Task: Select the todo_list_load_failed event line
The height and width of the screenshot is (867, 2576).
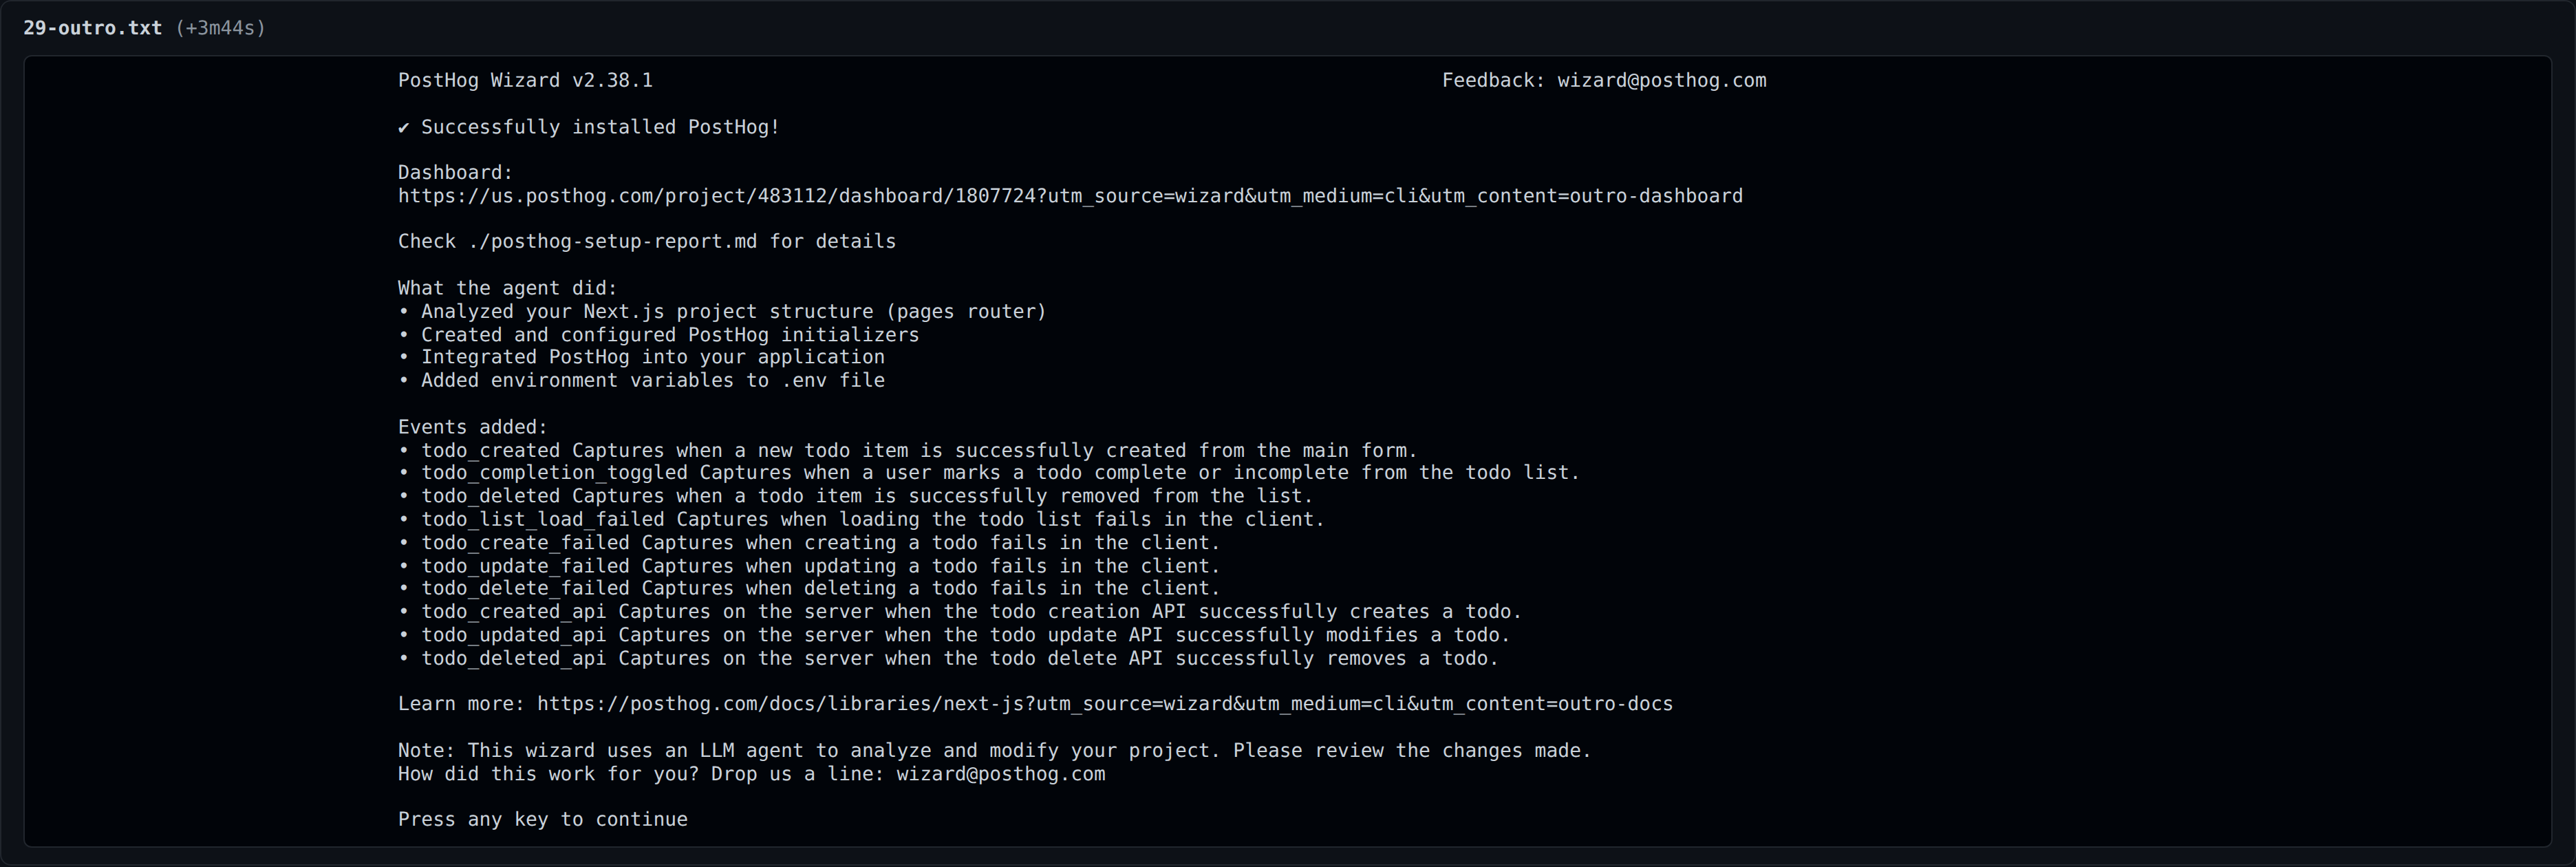Action: click(x=861, y=520)
